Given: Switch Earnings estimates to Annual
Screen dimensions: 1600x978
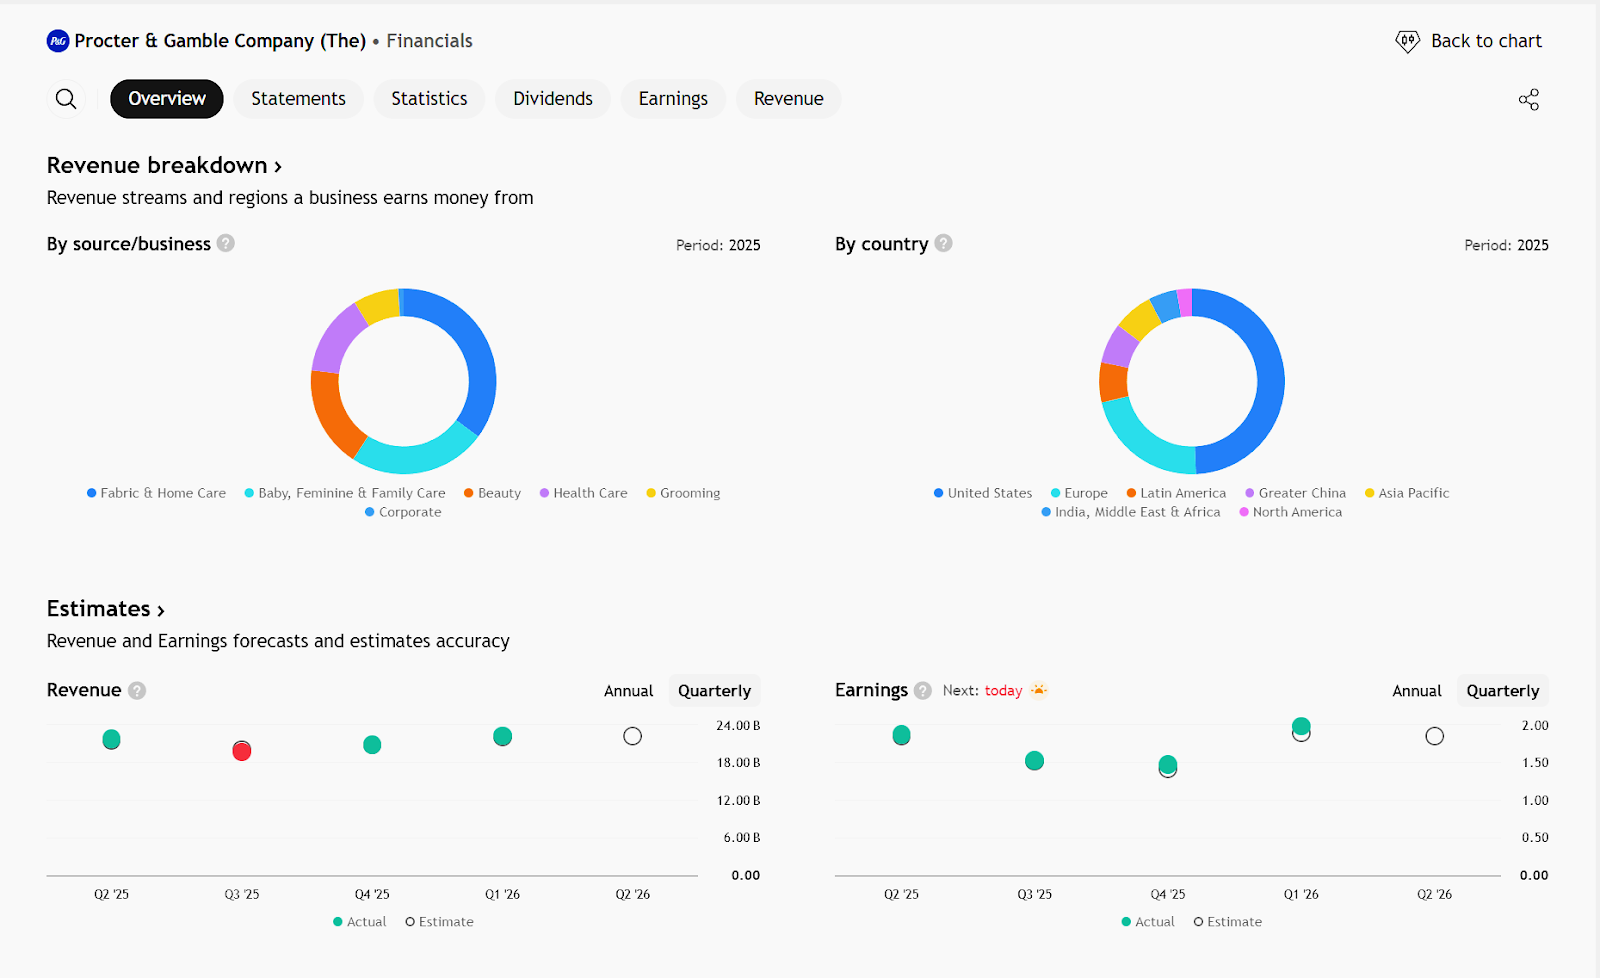Looking at the screenshot, I should pos(1416,691).
